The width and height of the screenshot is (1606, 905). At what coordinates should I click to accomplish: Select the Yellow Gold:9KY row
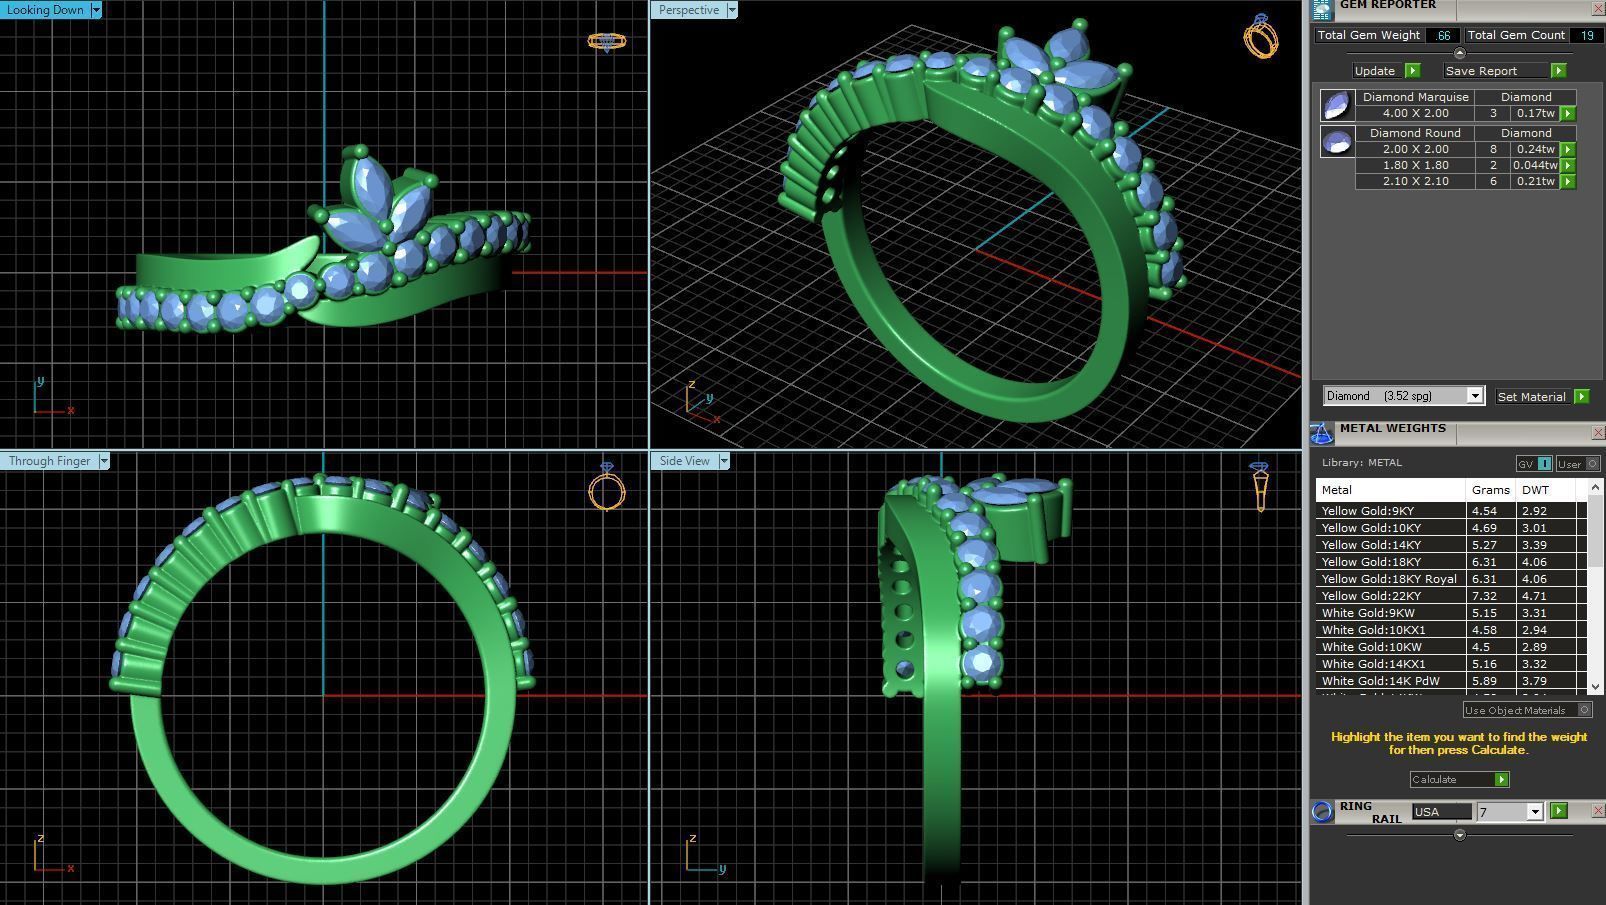pos(1451,511)
